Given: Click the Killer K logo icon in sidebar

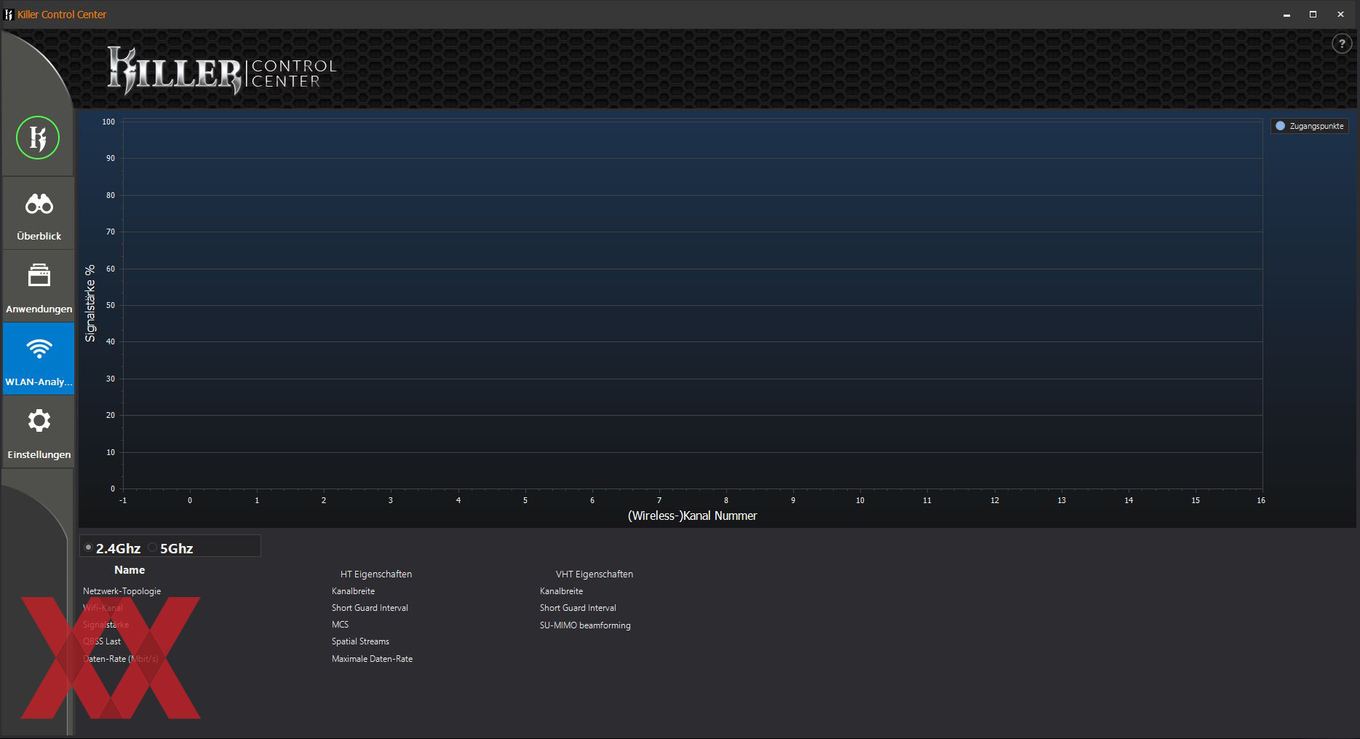Looking at the screenshot, I should (x=38, y=138).
